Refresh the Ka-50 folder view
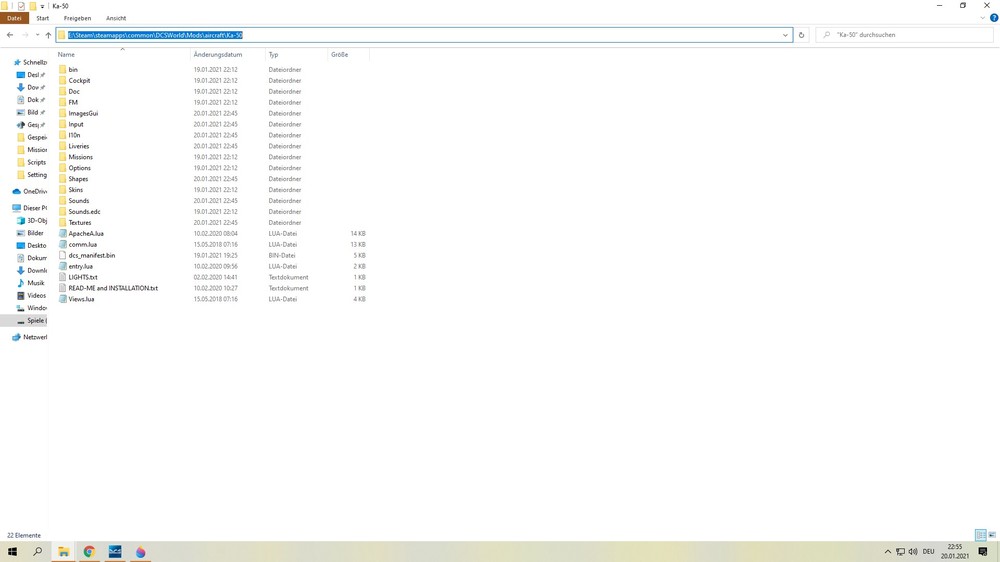The image size is (1000, 562). (802, 35)
